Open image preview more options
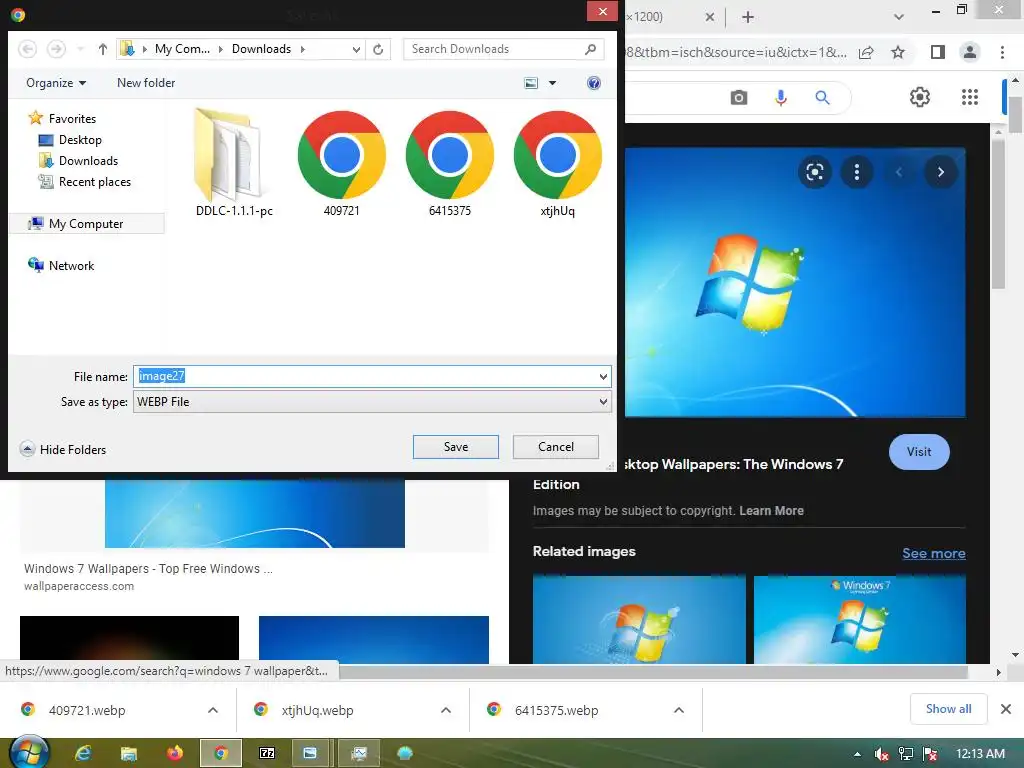1024x768 pixels. [x=857, y=172]
